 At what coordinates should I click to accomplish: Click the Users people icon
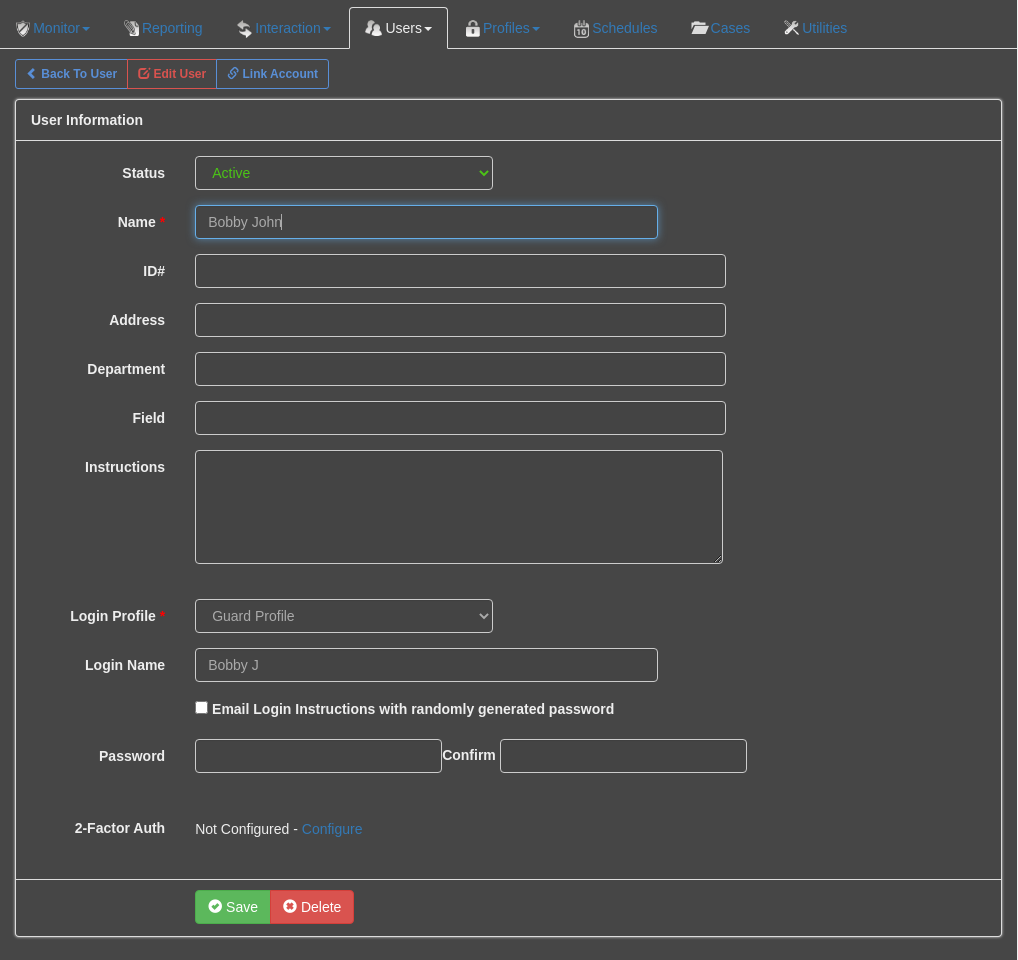coord(373,29)
